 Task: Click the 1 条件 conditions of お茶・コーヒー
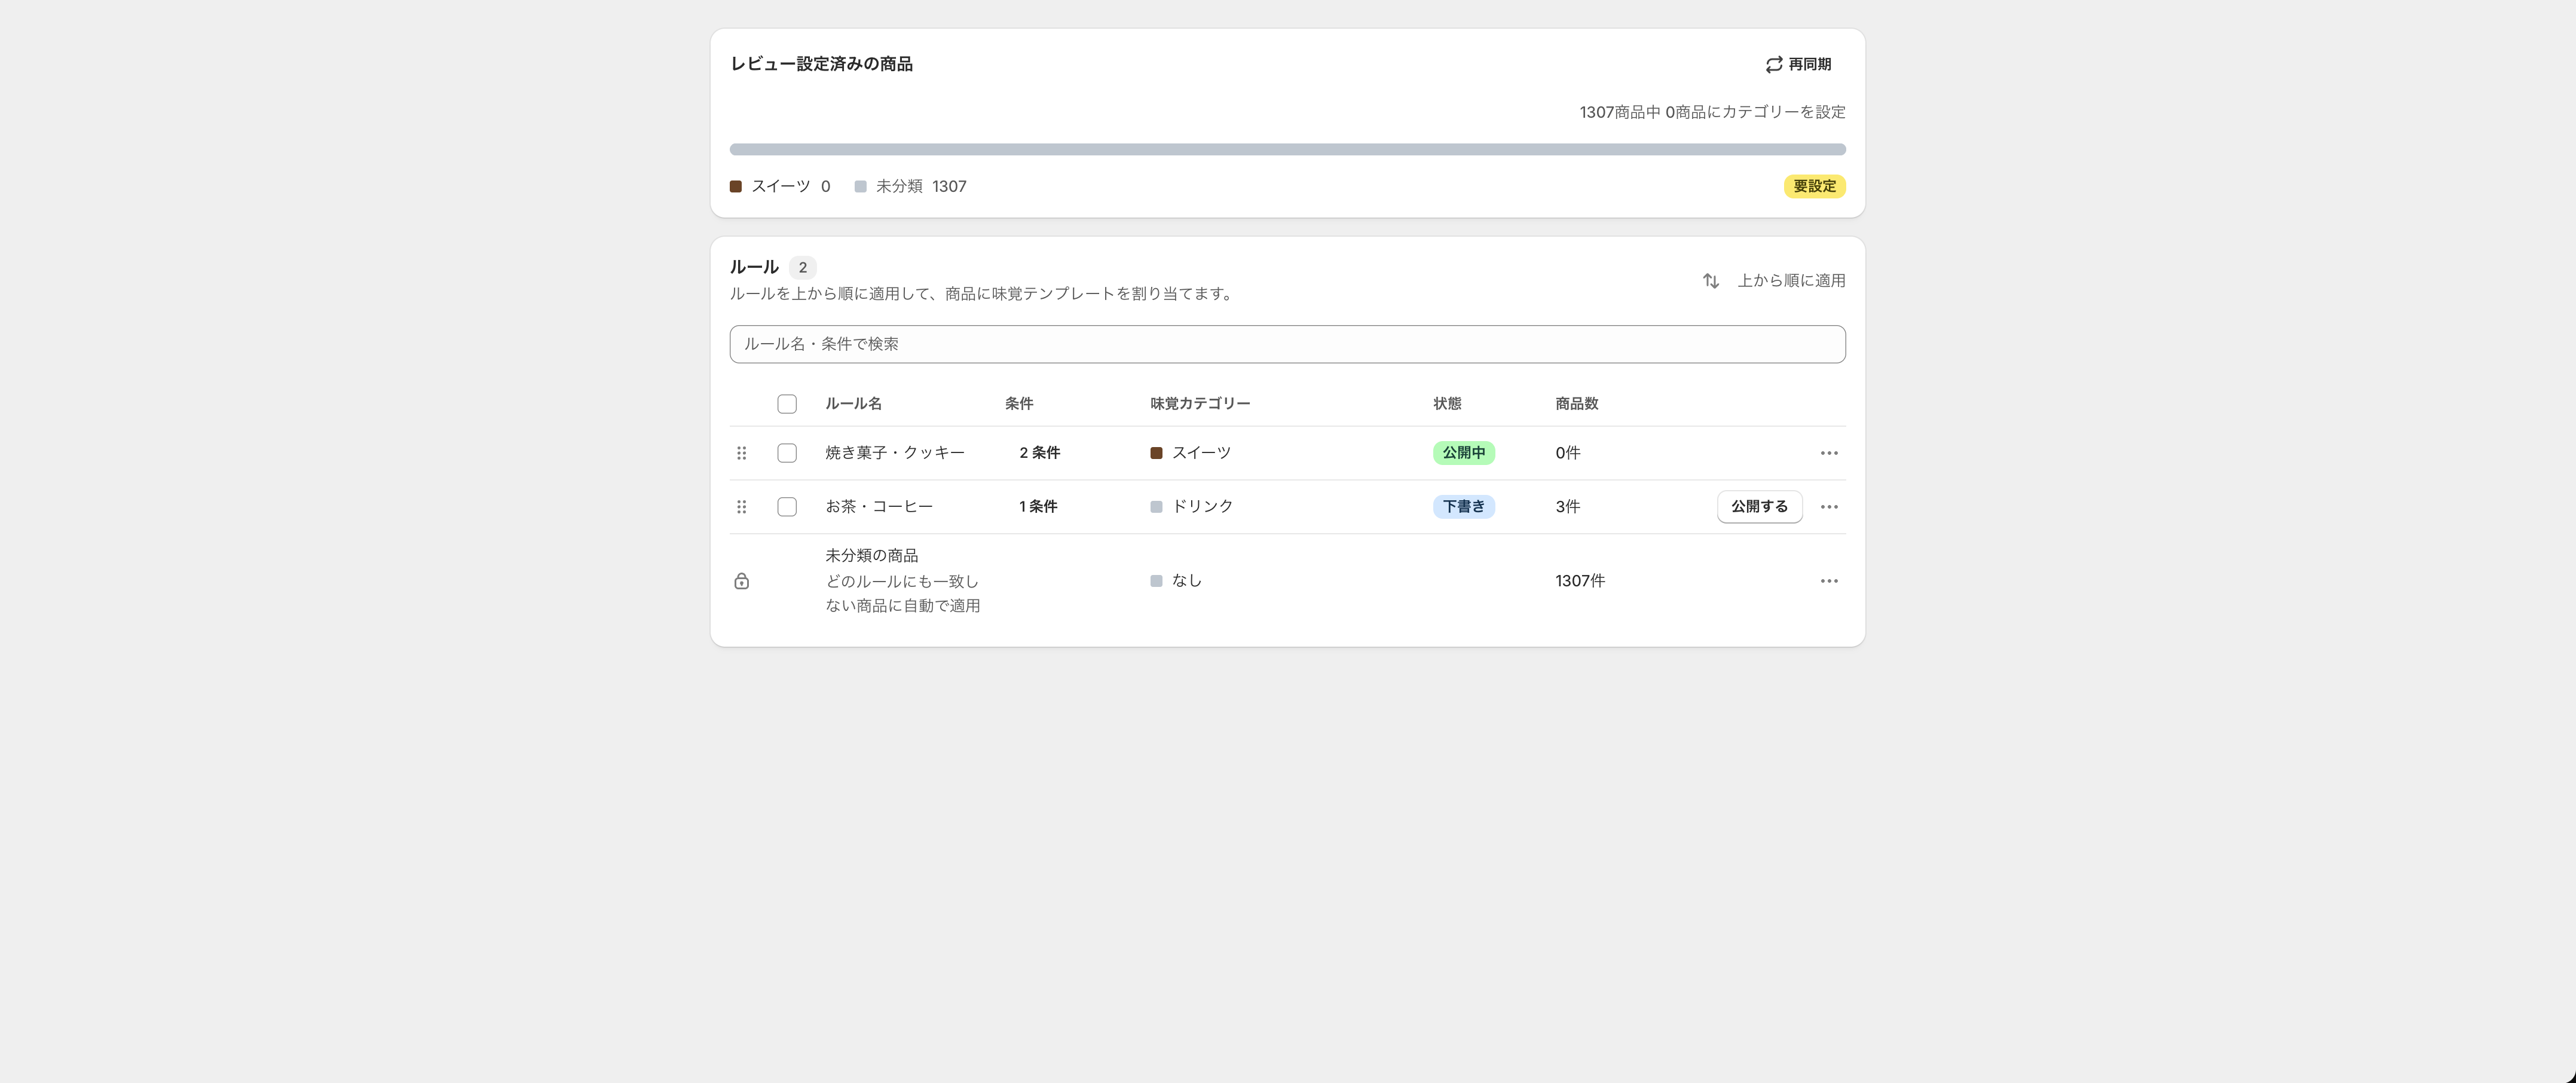click(x=1038, y=507)
